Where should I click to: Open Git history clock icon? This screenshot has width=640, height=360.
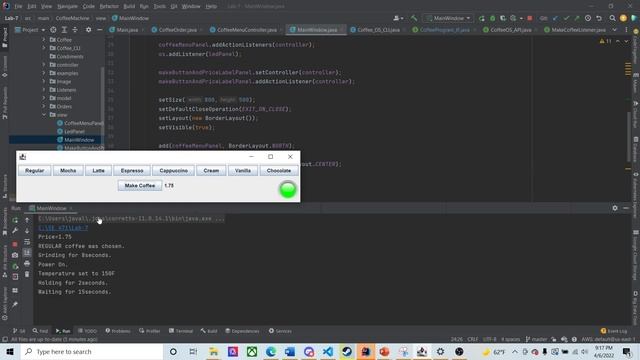click(588, 18)
